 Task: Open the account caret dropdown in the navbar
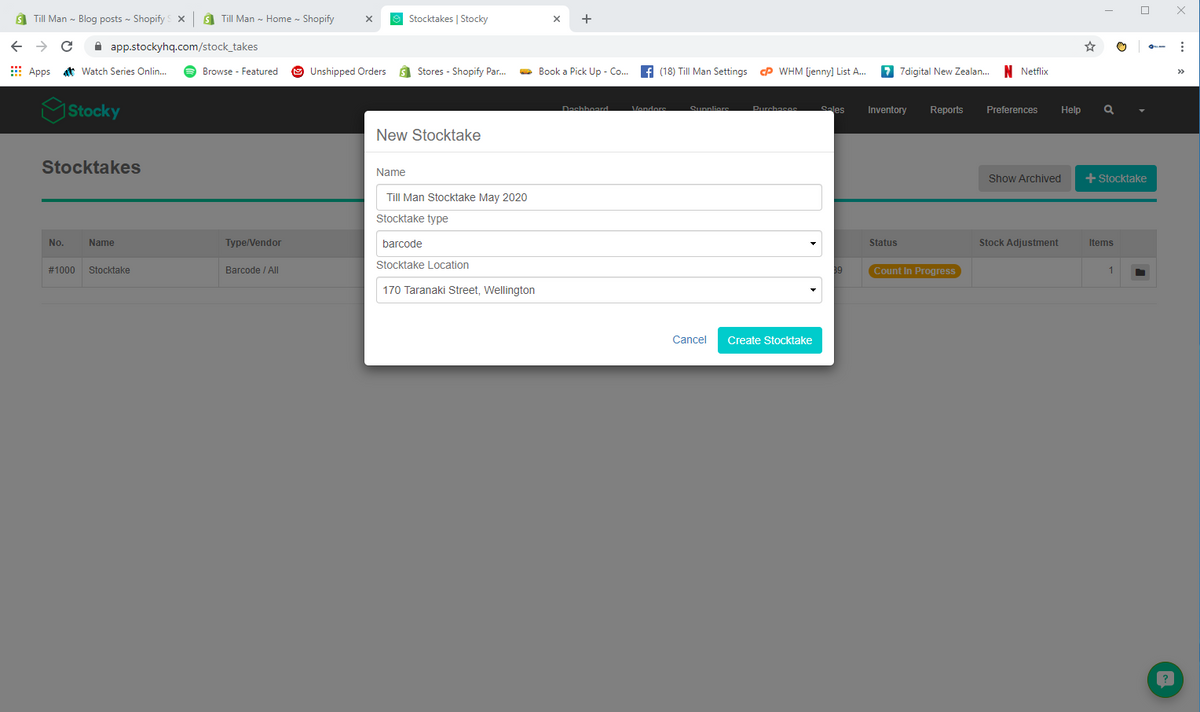(x=1141, y=110)
